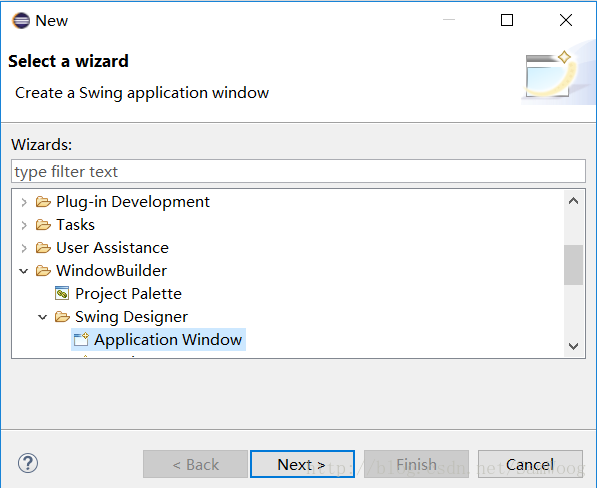Click the Next button
Image resolution: width=597 pixels, height=488 pixels.
pyautogui.click(x=302, y=464)
